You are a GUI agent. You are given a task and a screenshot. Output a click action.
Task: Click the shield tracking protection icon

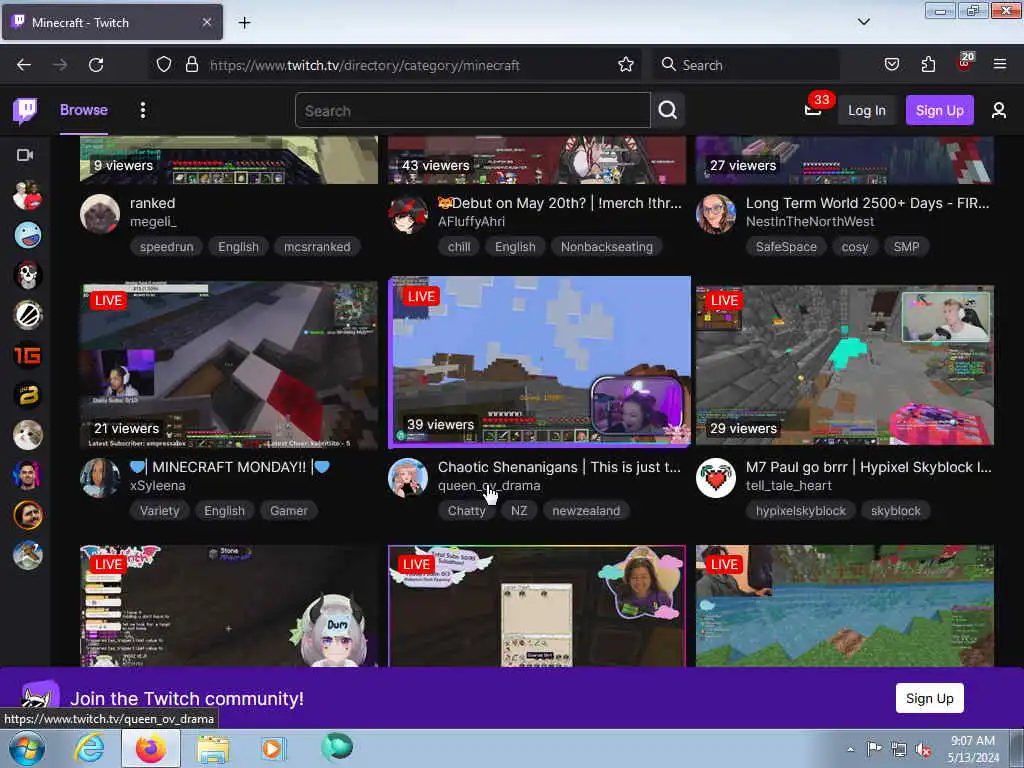(164, 65)
